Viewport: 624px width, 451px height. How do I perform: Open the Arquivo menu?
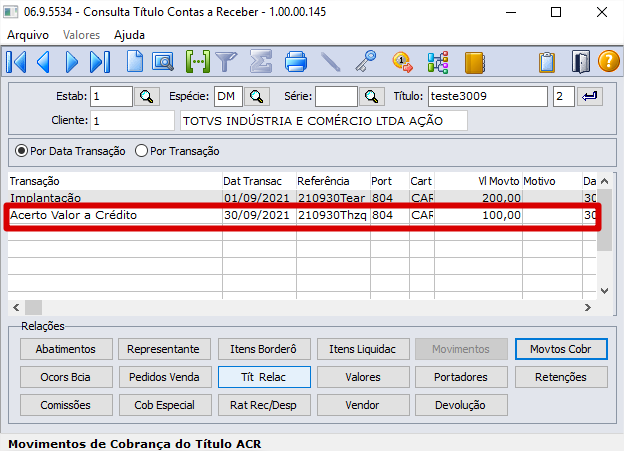28,35
